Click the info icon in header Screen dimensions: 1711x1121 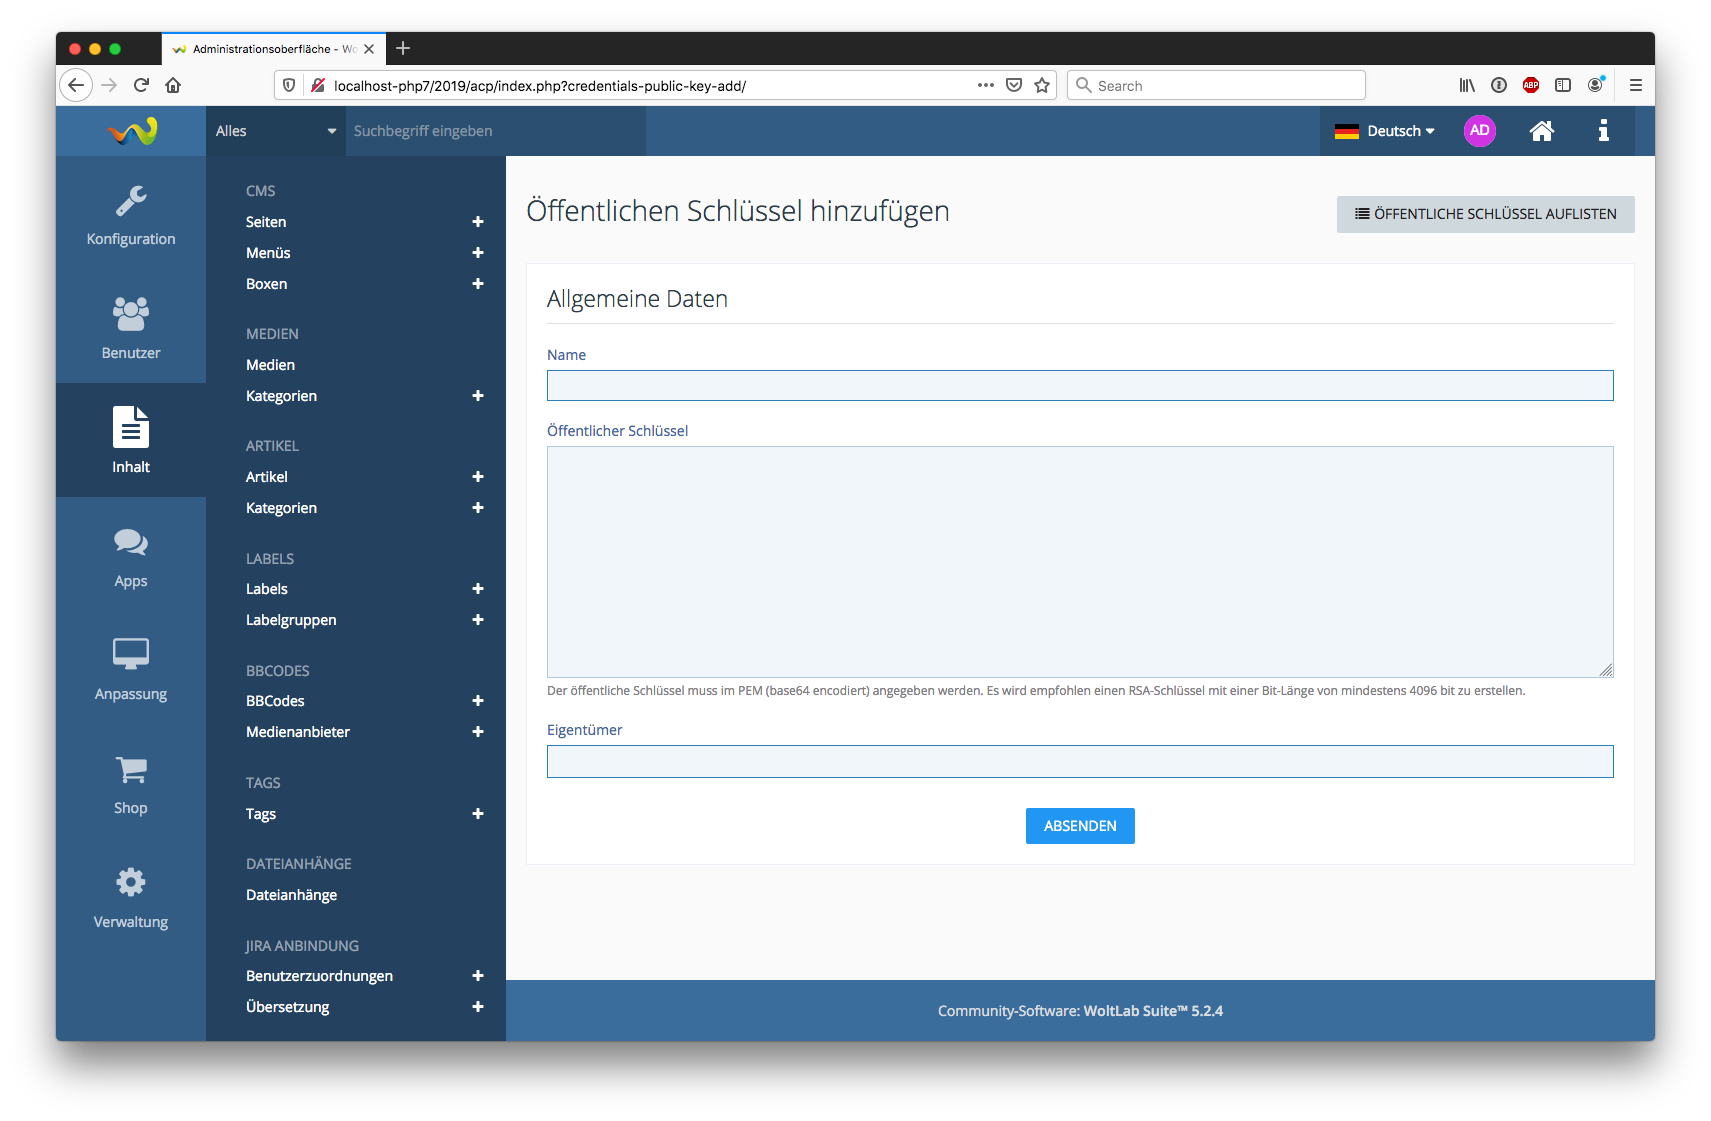click(x=1603, y=131)
